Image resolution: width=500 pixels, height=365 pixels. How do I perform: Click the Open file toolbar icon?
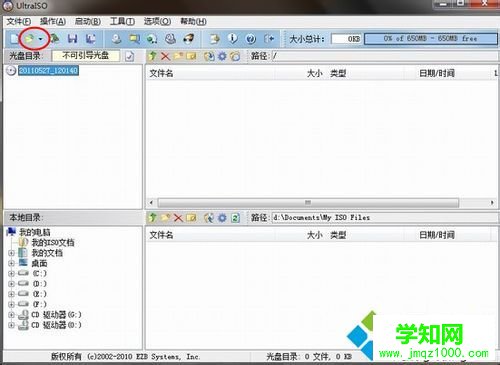click(x=30, y=39)
